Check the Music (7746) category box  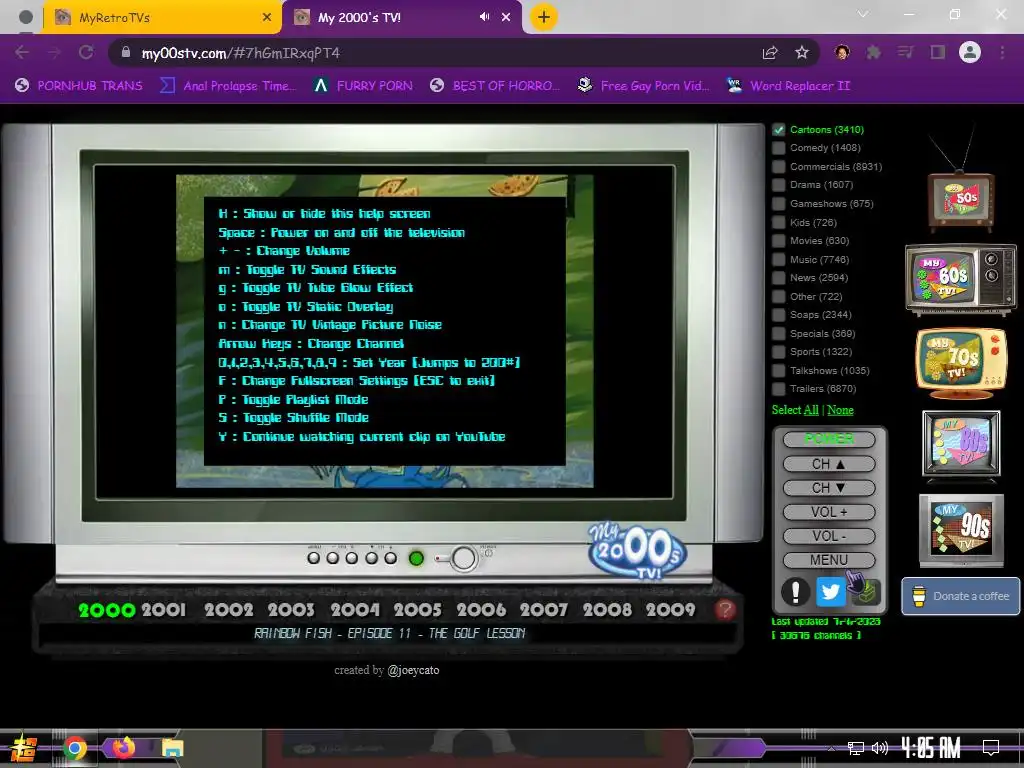pos(778,259)
